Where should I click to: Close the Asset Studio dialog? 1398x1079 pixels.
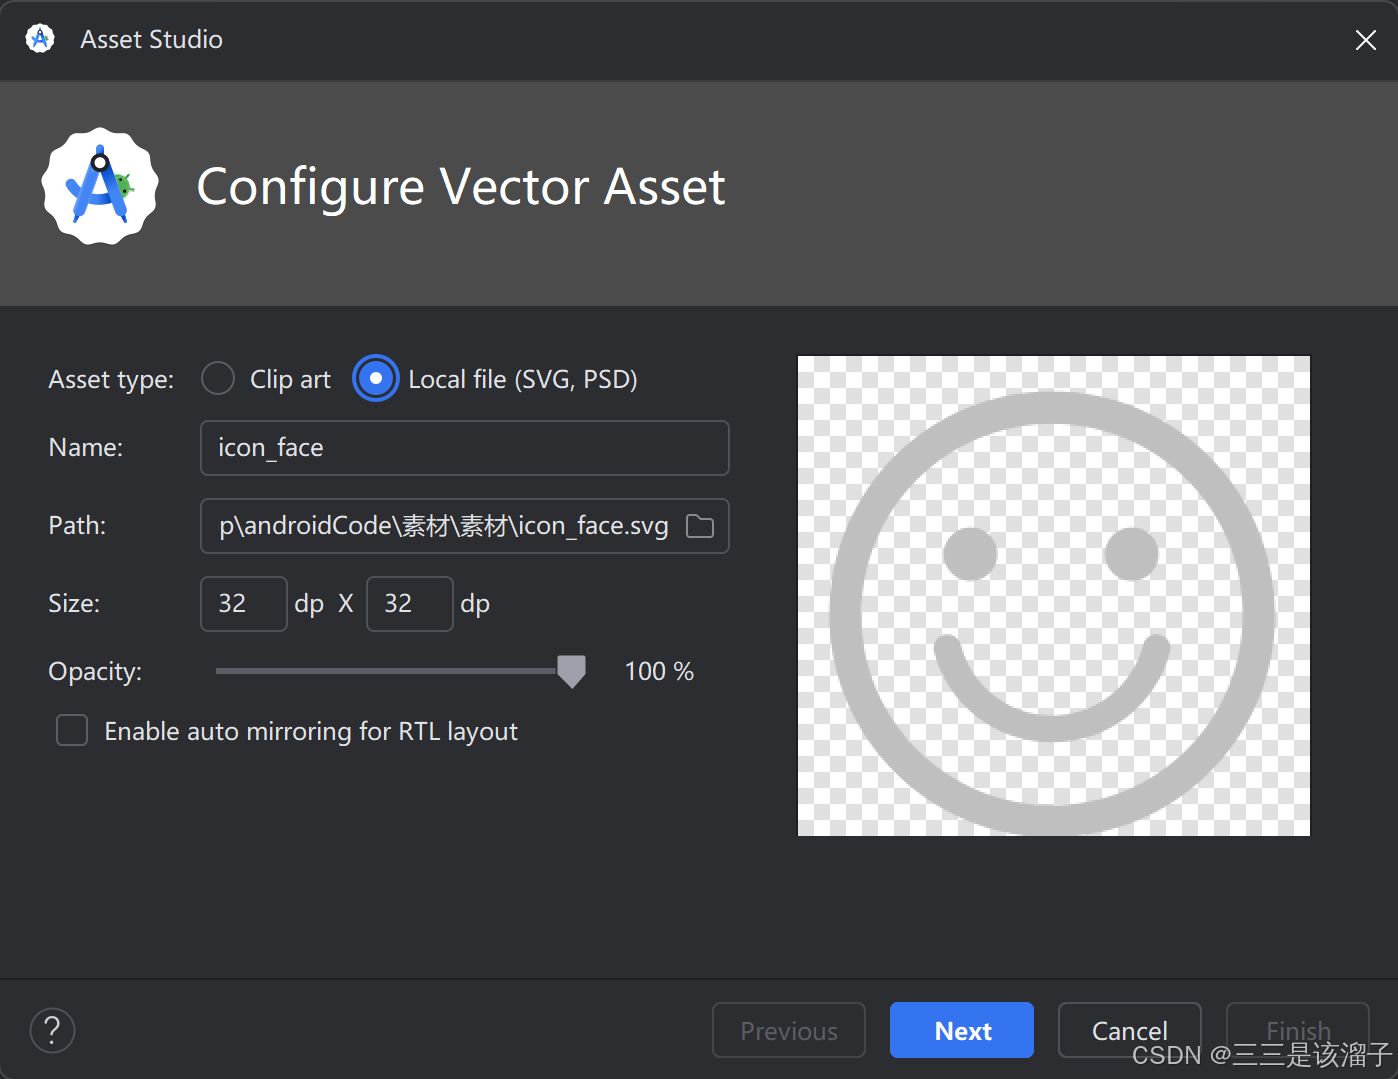[1365, 40]
